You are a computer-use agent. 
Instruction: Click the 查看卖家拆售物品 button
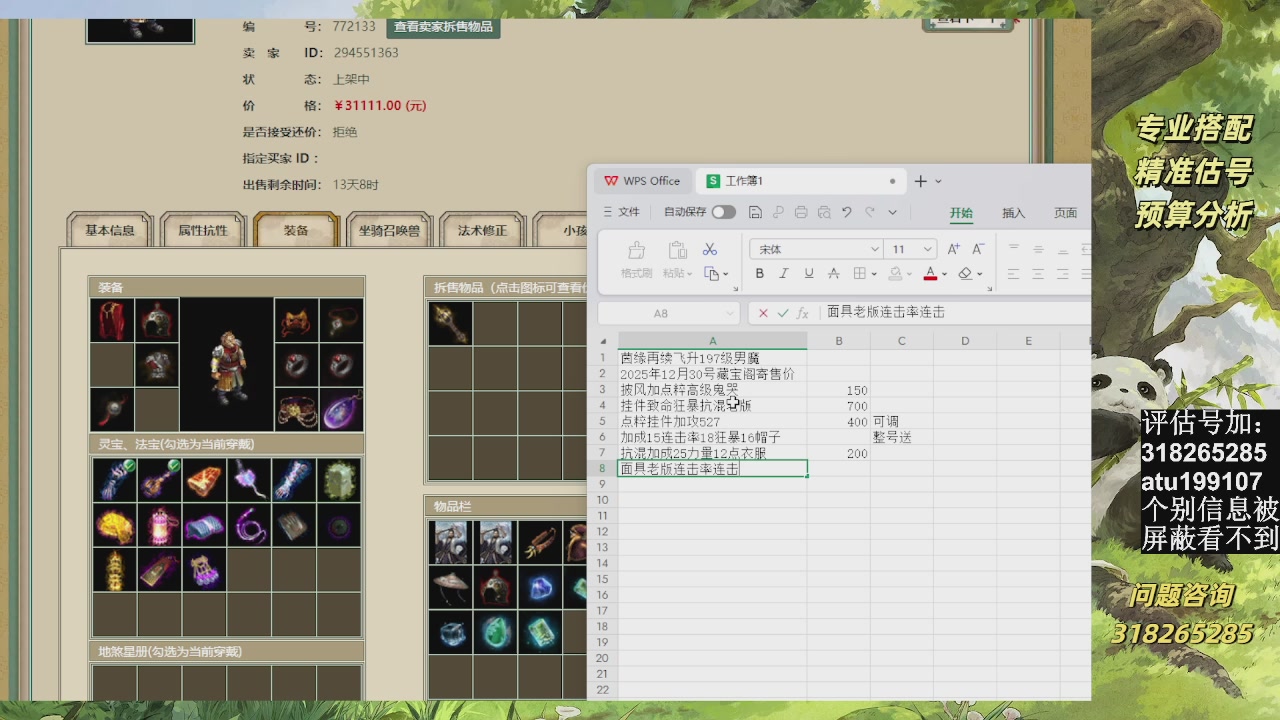click(441, 28)
